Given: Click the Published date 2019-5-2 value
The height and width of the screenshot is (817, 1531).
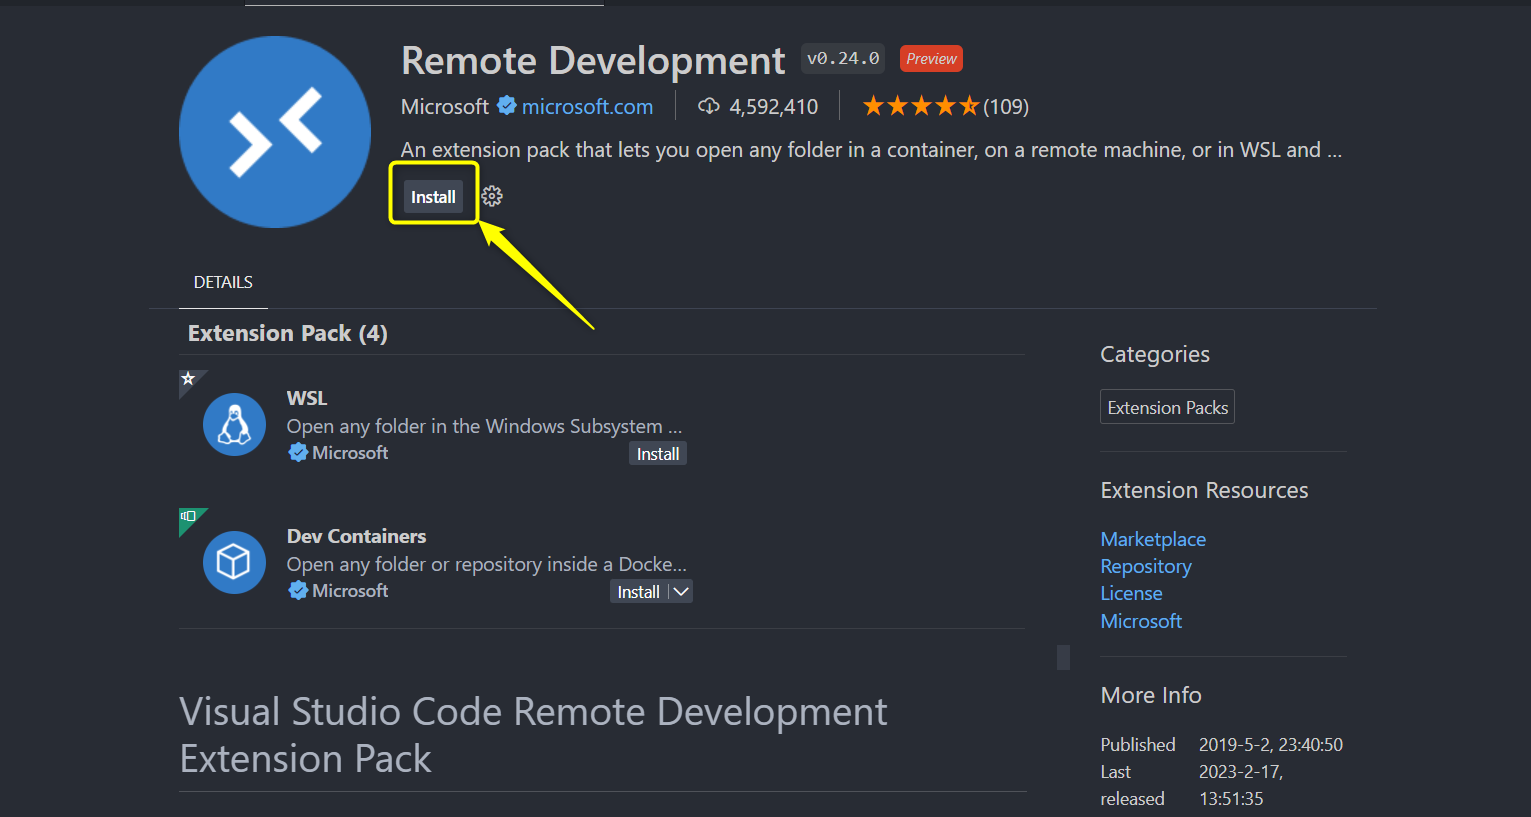Looking at the screenshot, I should (1271, 744).
